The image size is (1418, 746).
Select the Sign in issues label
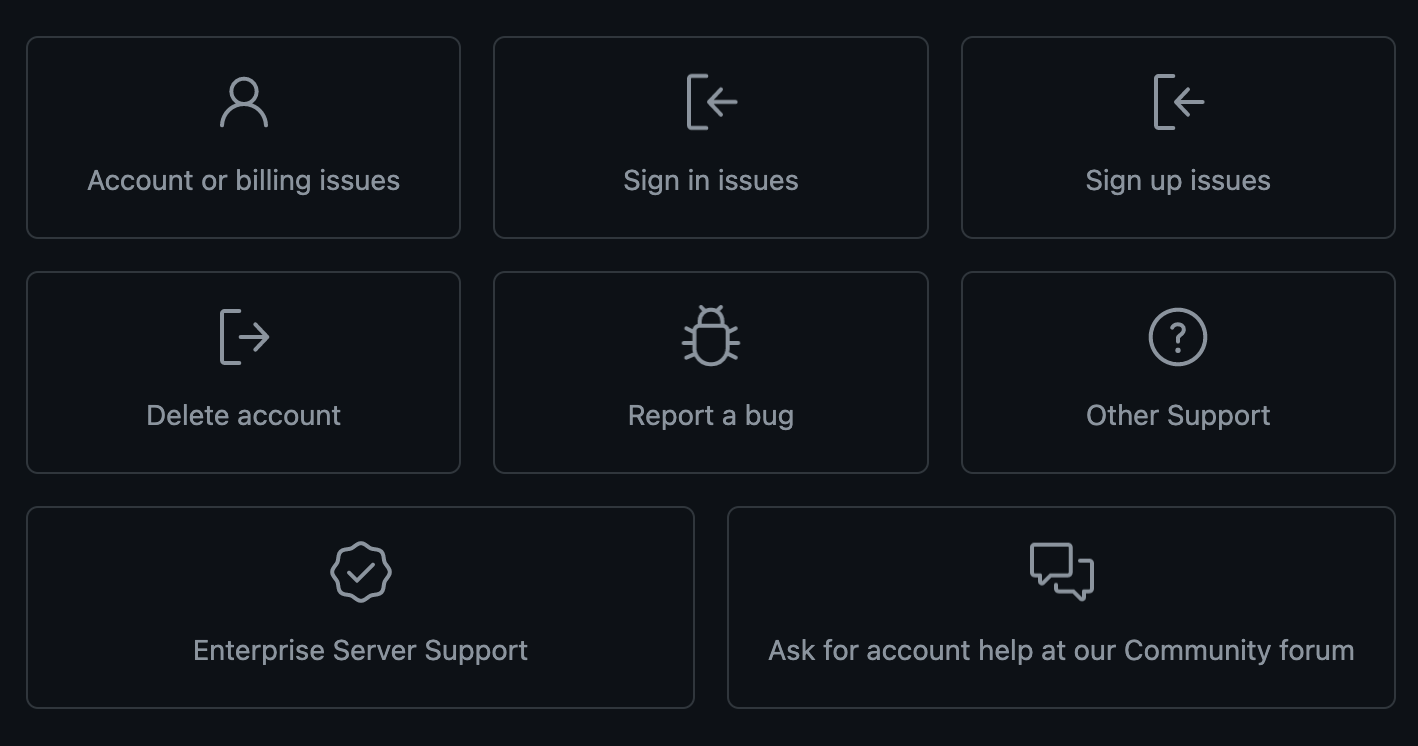pos(711,181)
